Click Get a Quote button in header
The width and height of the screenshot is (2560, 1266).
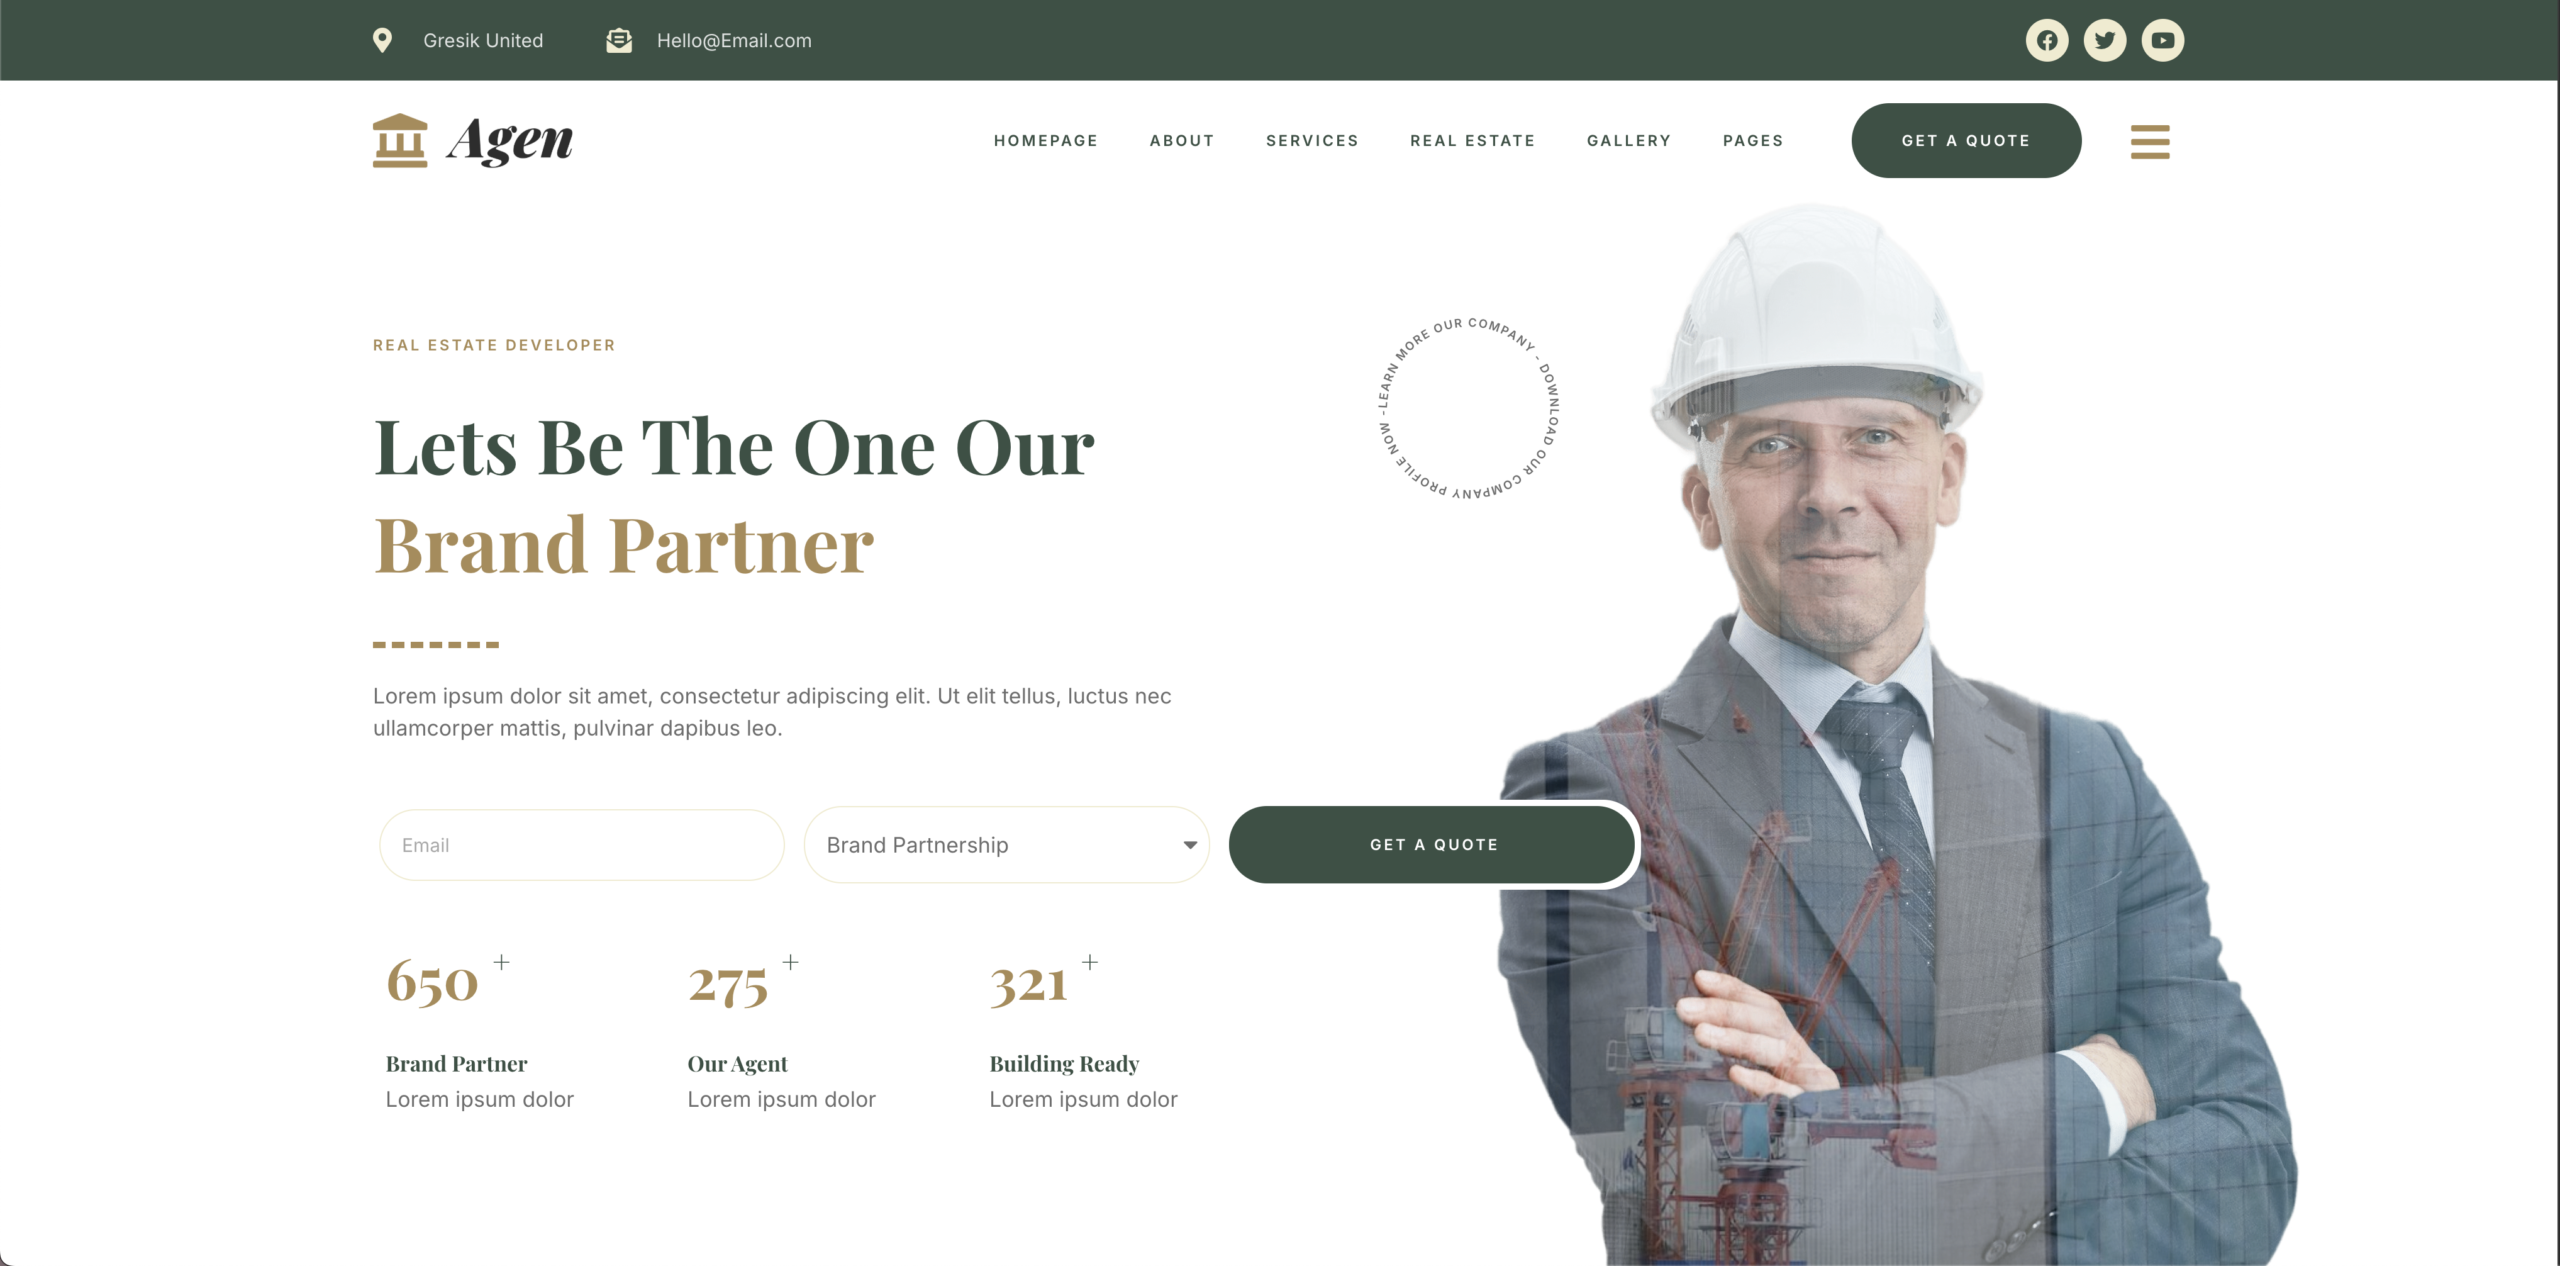point(1966,141)
